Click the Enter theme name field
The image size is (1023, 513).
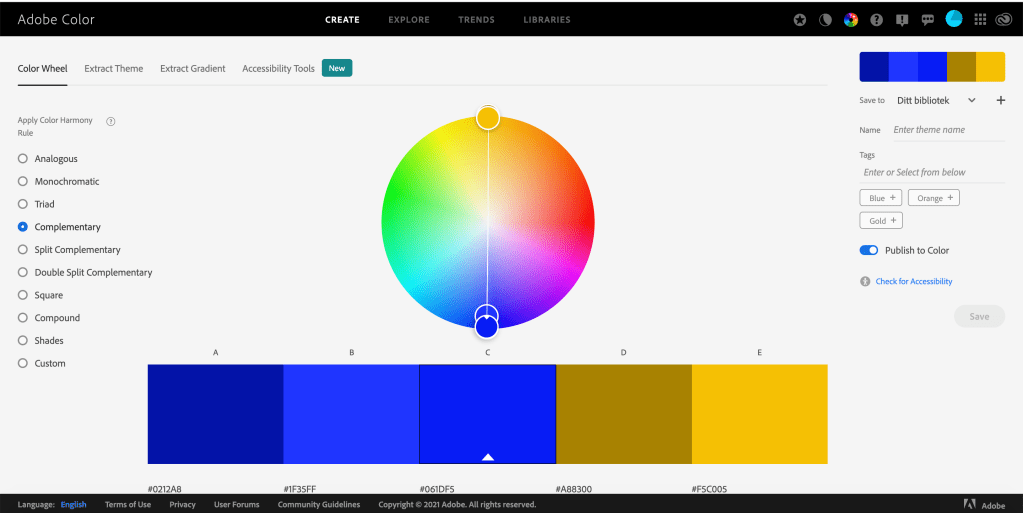(945, 130)
